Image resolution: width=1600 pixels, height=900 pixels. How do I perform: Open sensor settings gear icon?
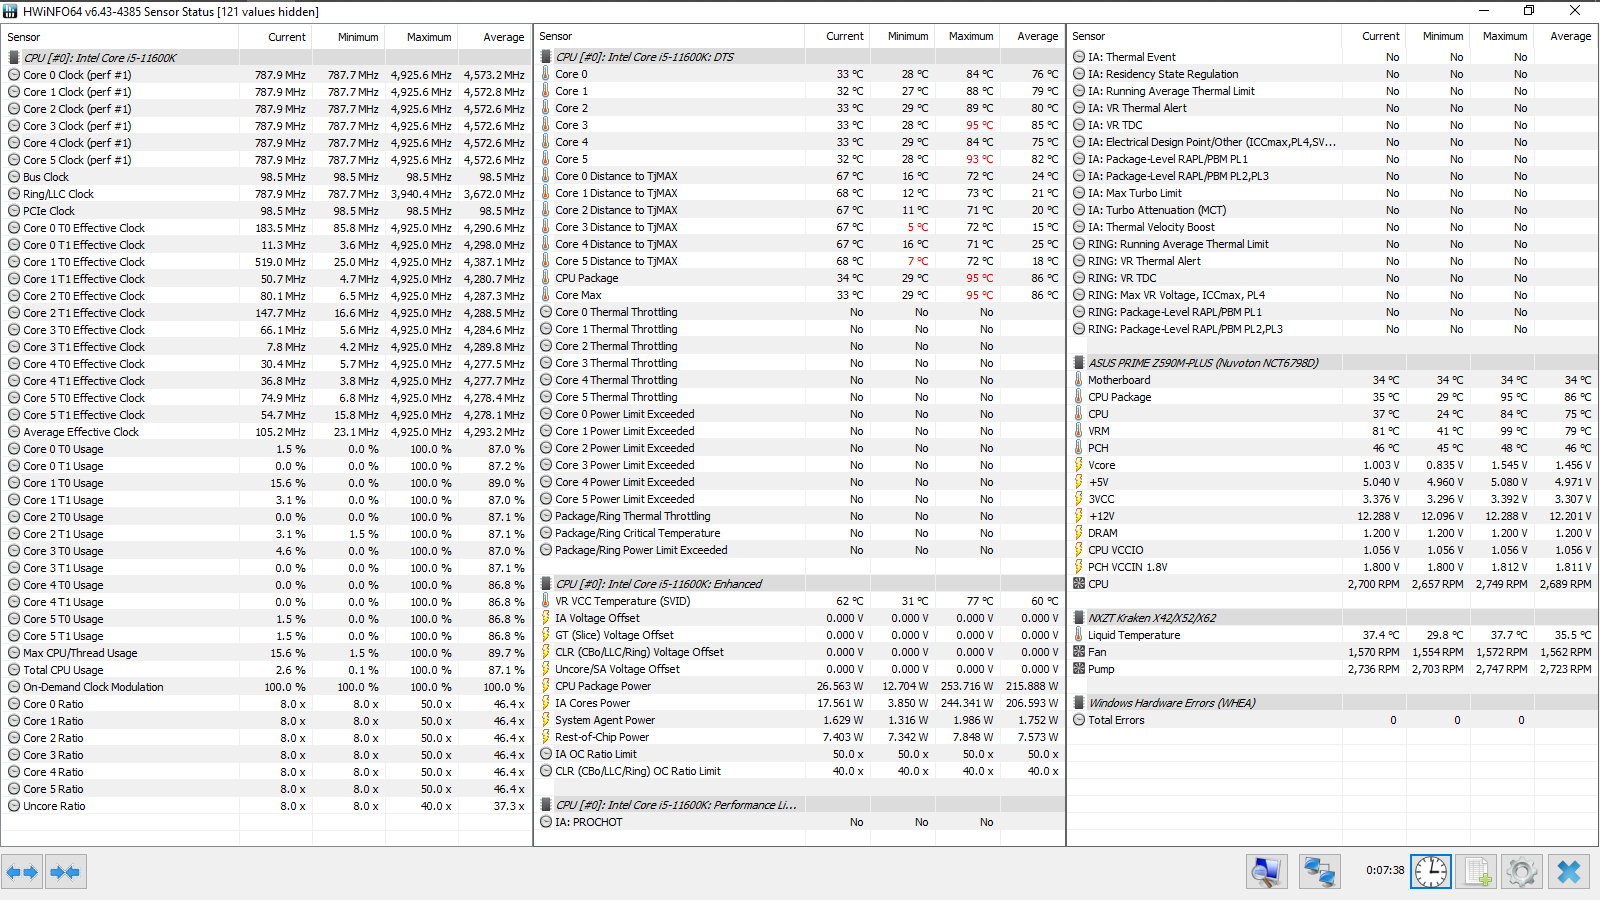coord(1522,872)
